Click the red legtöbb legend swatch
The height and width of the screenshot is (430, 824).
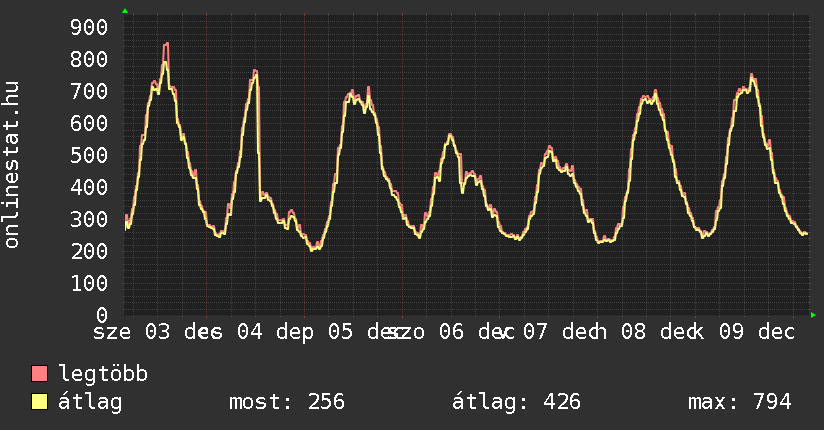(40, 375)
